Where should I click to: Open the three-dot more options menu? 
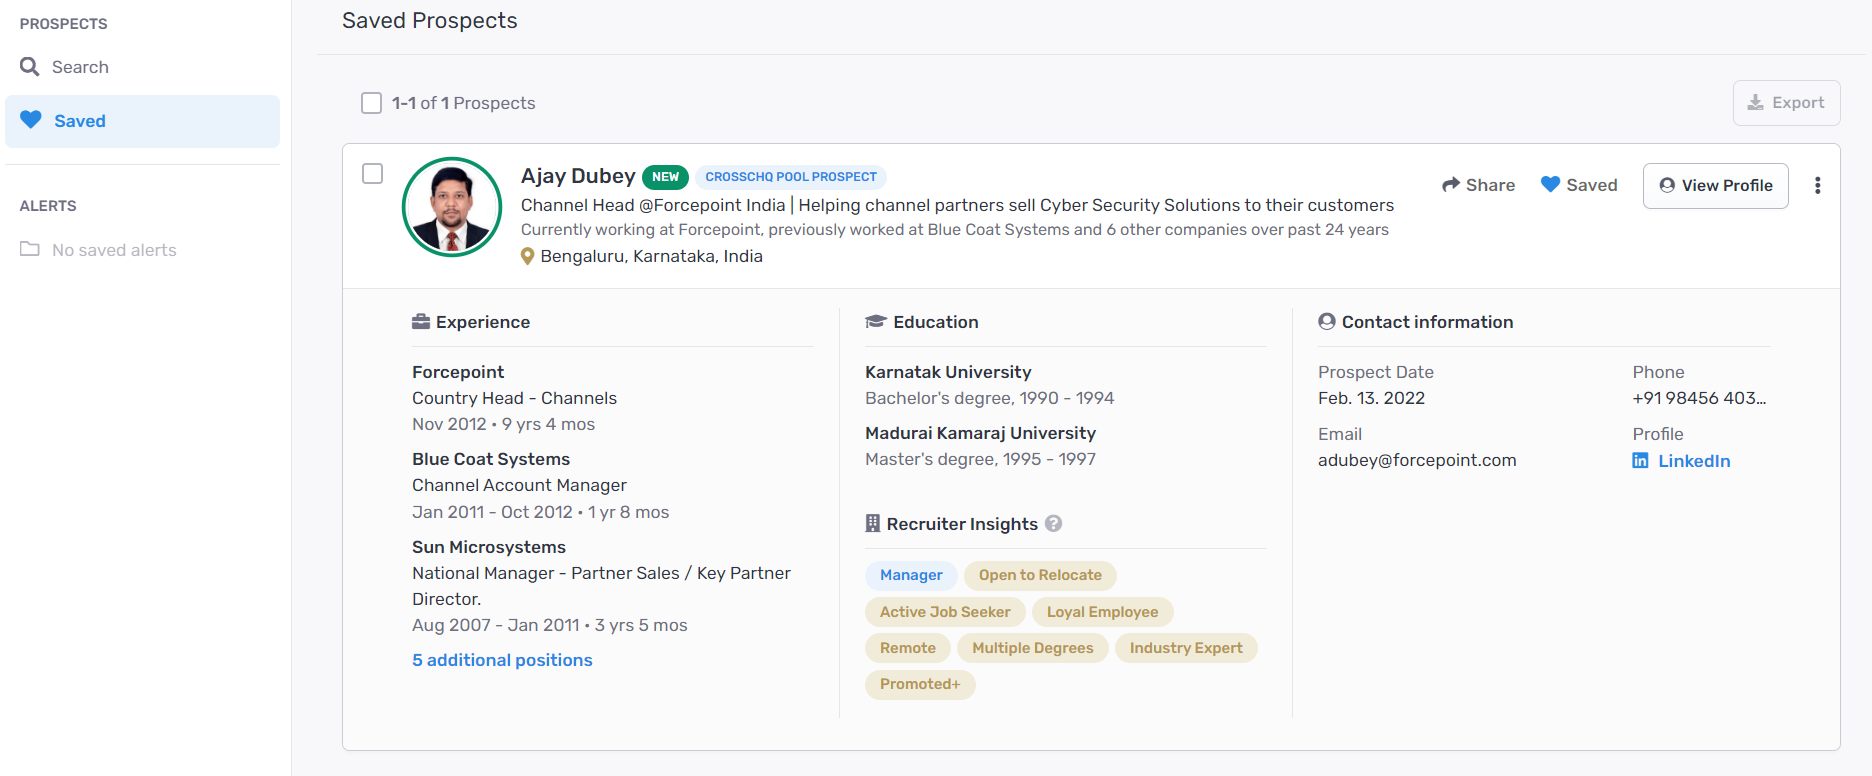[x=1817, y=185]
